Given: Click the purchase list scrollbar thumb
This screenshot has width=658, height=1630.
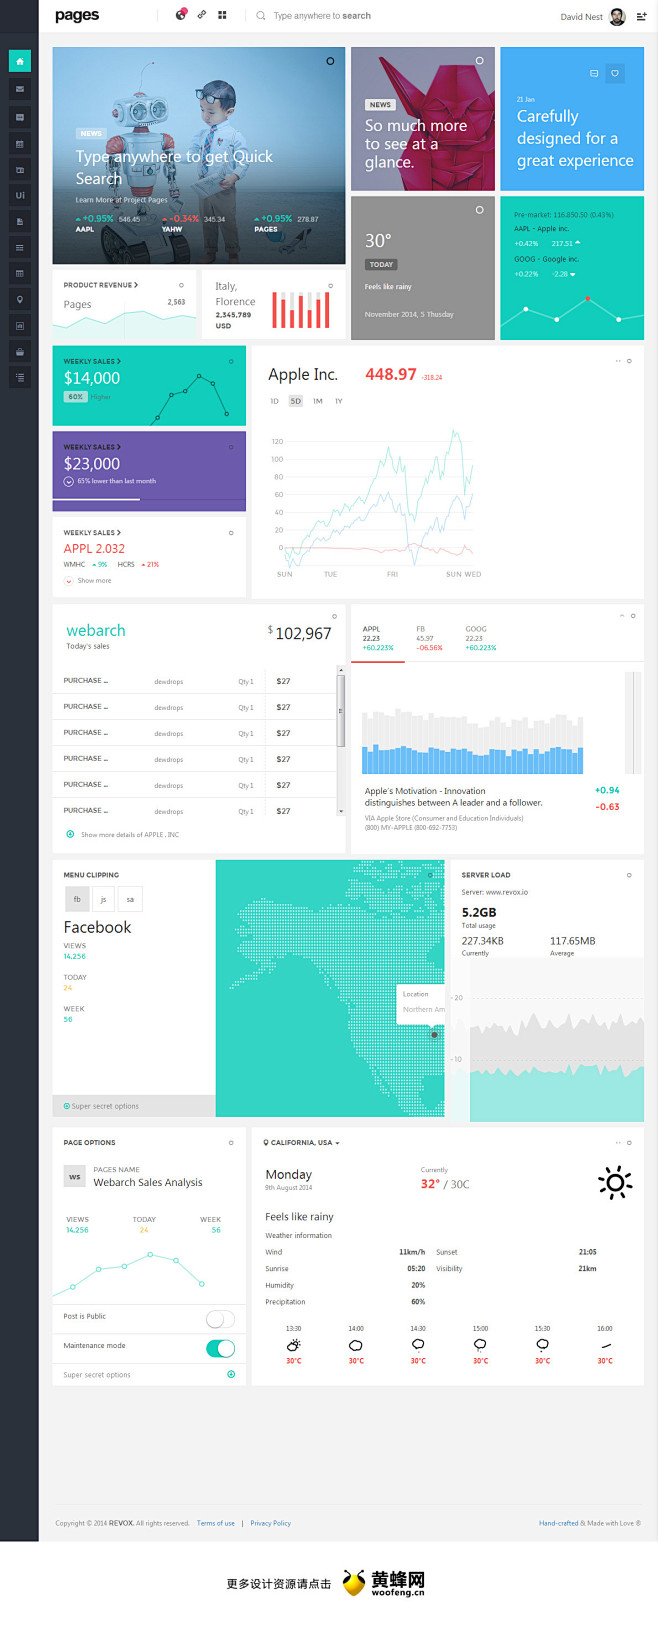Looking at the screenshot, I should tap(340, 711).
